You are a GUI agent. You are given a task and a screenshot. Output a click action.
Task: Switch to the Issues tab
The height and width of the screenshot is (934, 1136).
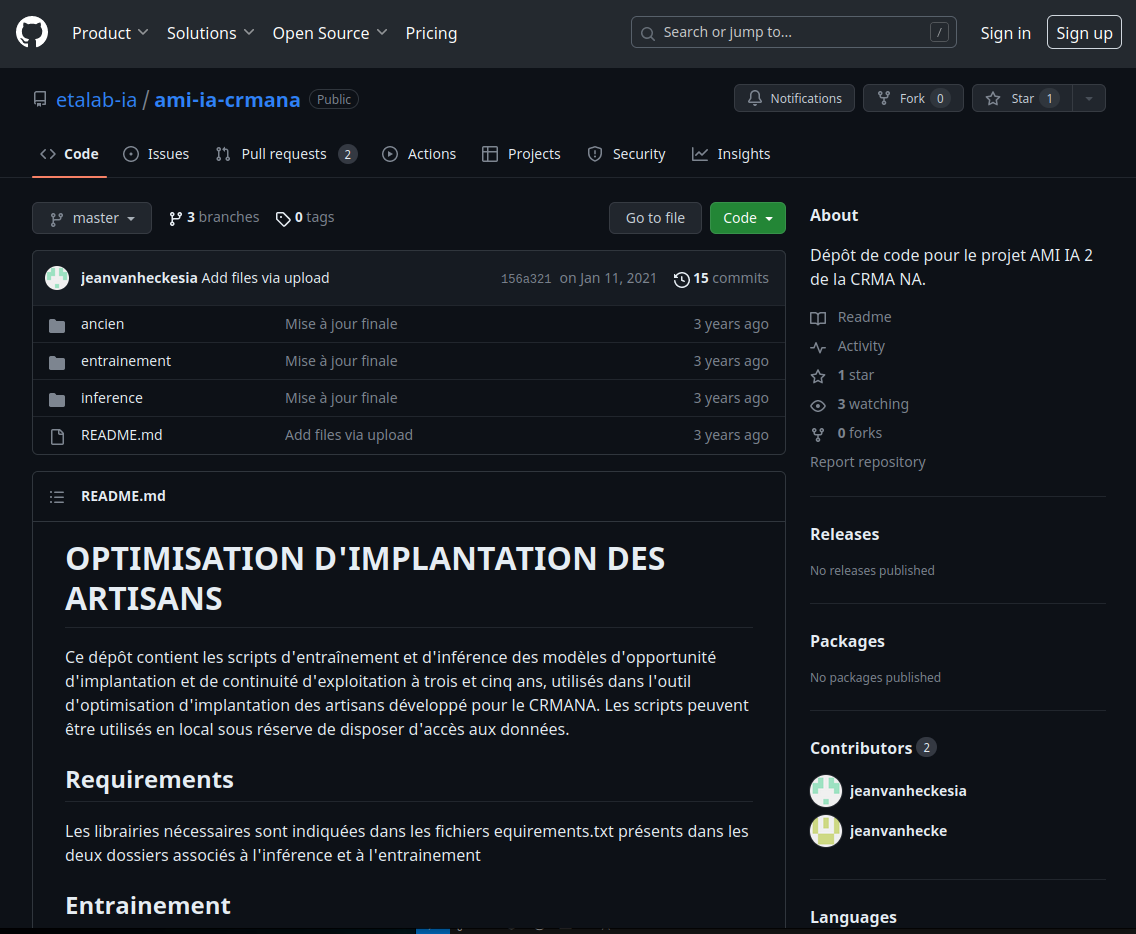(156, 154)
